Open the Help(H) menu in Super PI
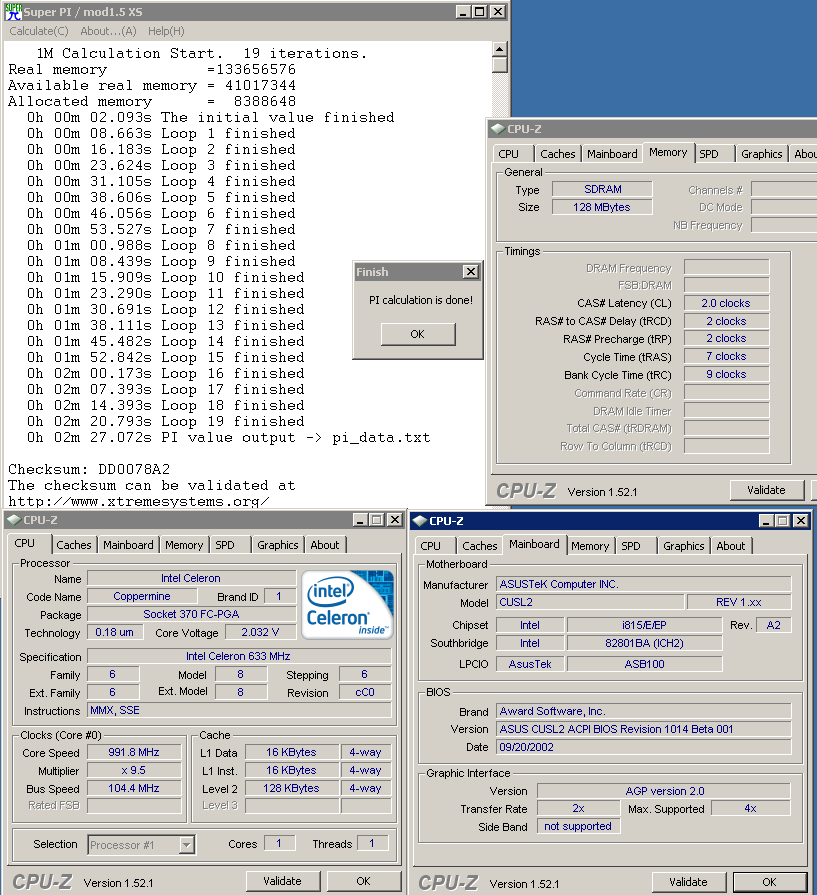The width and height of the screenshot is (817, 895). coord(166,31)
